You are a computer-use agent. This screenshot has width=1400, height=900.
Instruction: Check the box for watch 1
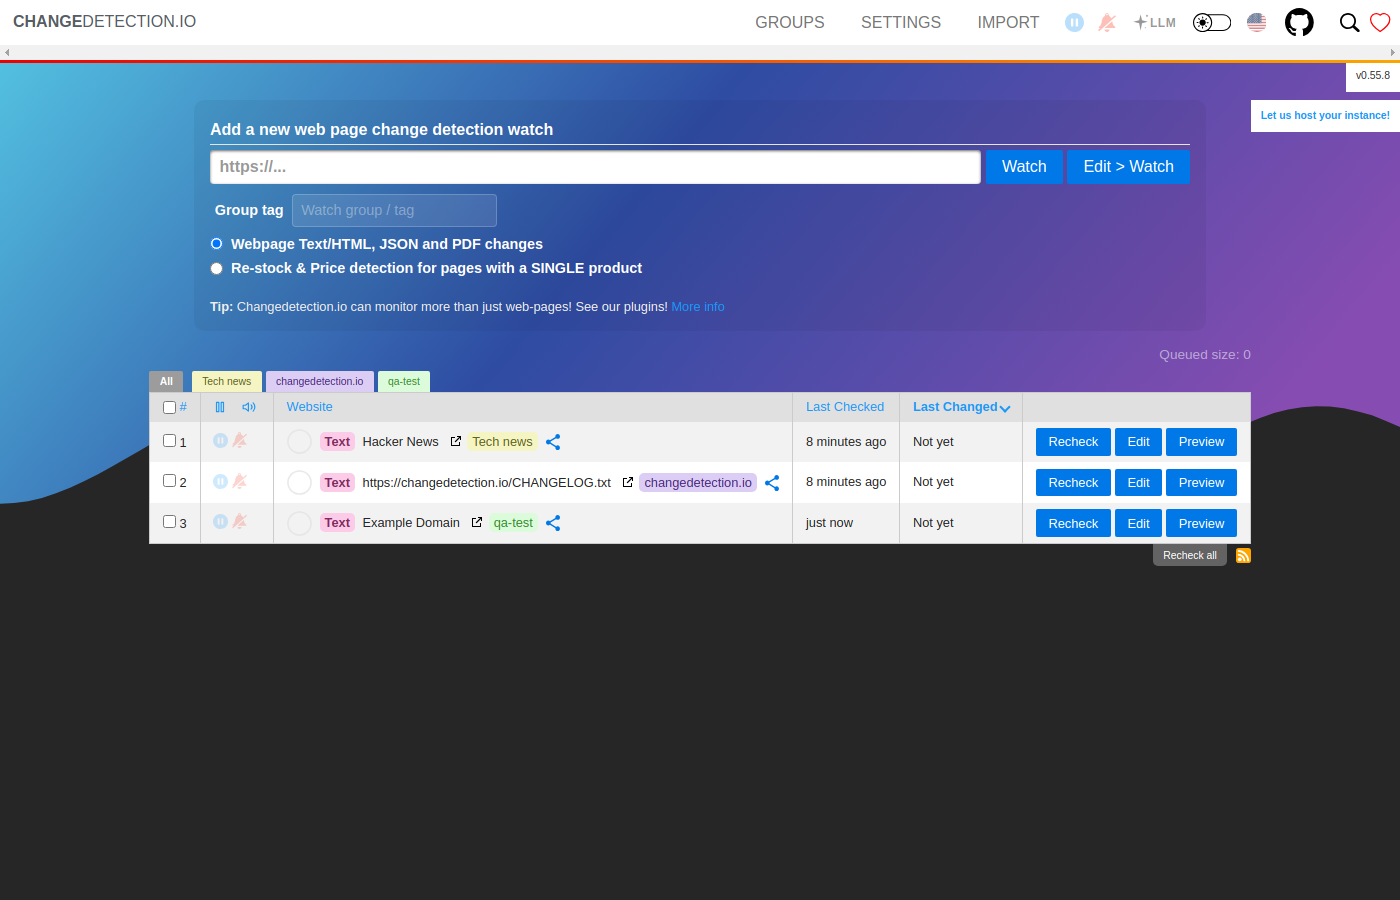click(169, 441)
